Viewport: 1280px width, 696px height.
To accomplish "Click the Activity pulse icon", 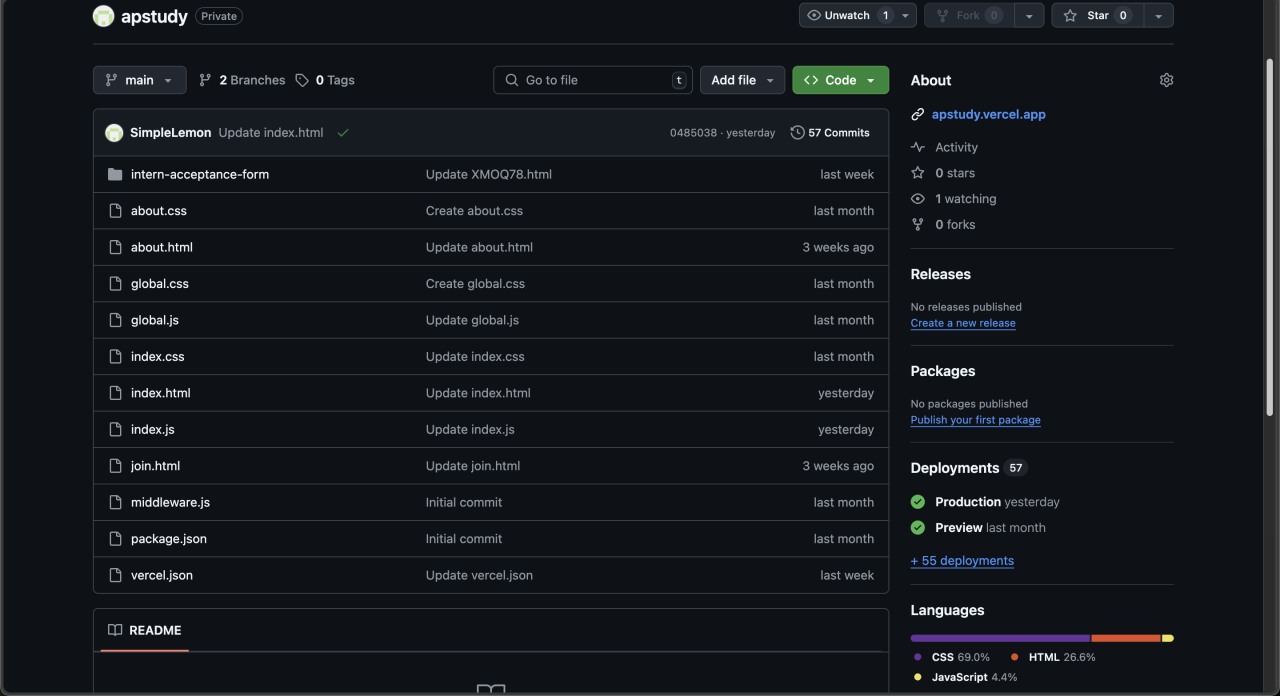I will point(918,147).
